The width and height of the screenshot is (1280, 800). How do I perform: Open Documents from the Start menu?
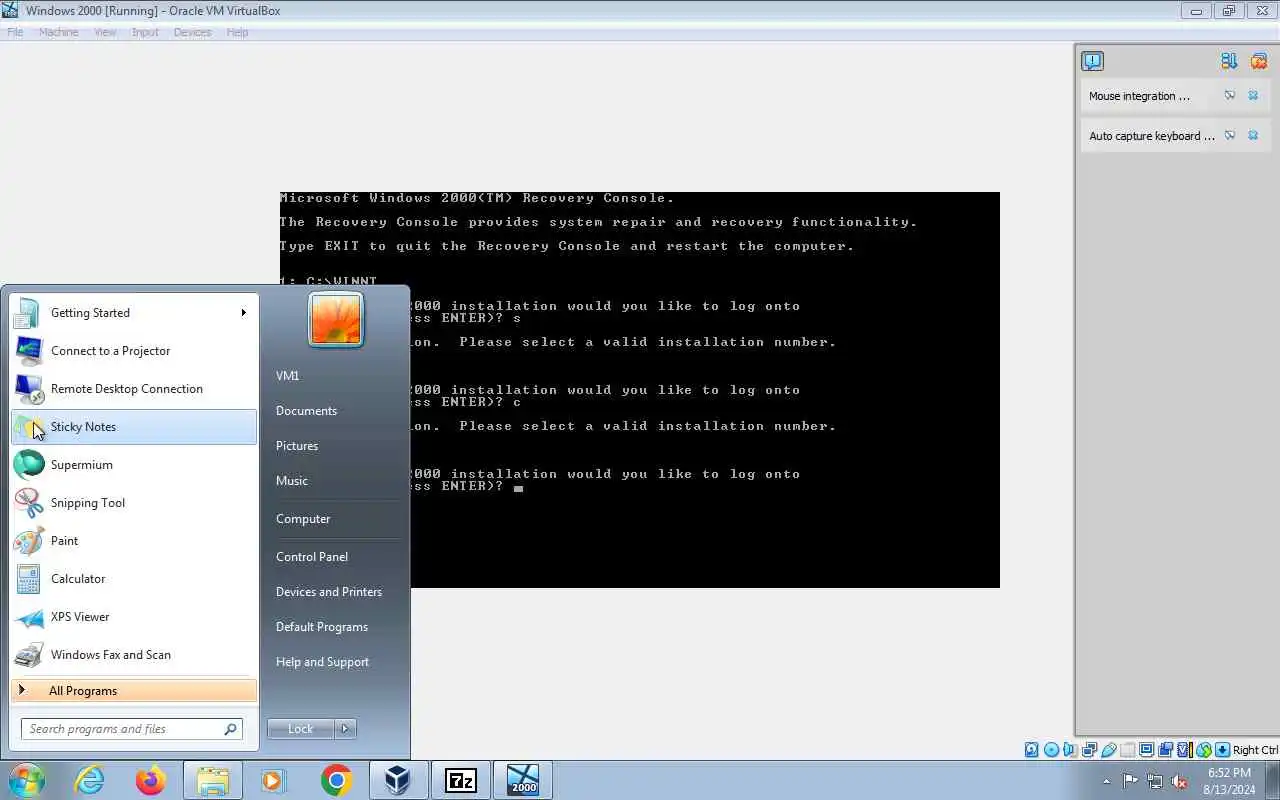306,411
